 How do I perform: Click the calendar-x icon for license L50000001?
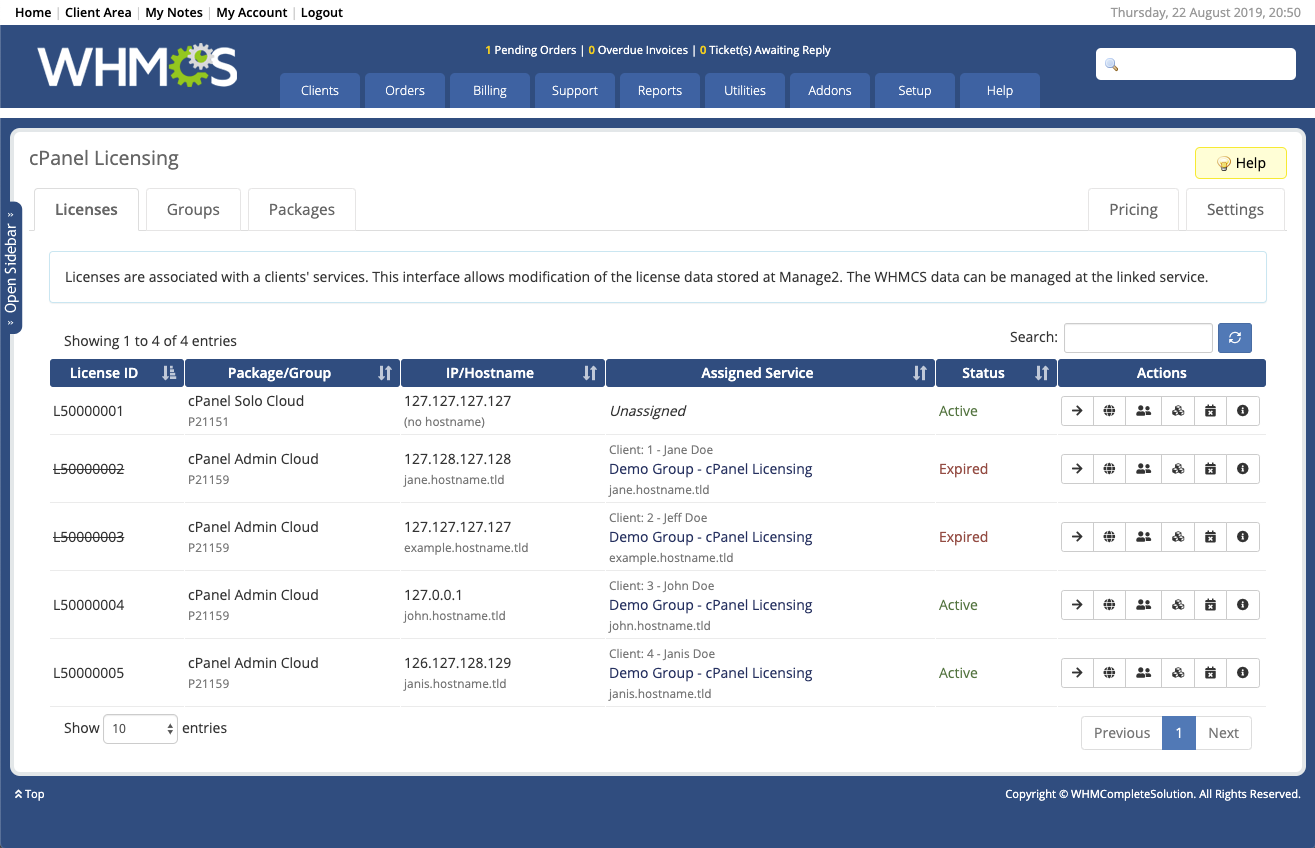[1210, 411]
